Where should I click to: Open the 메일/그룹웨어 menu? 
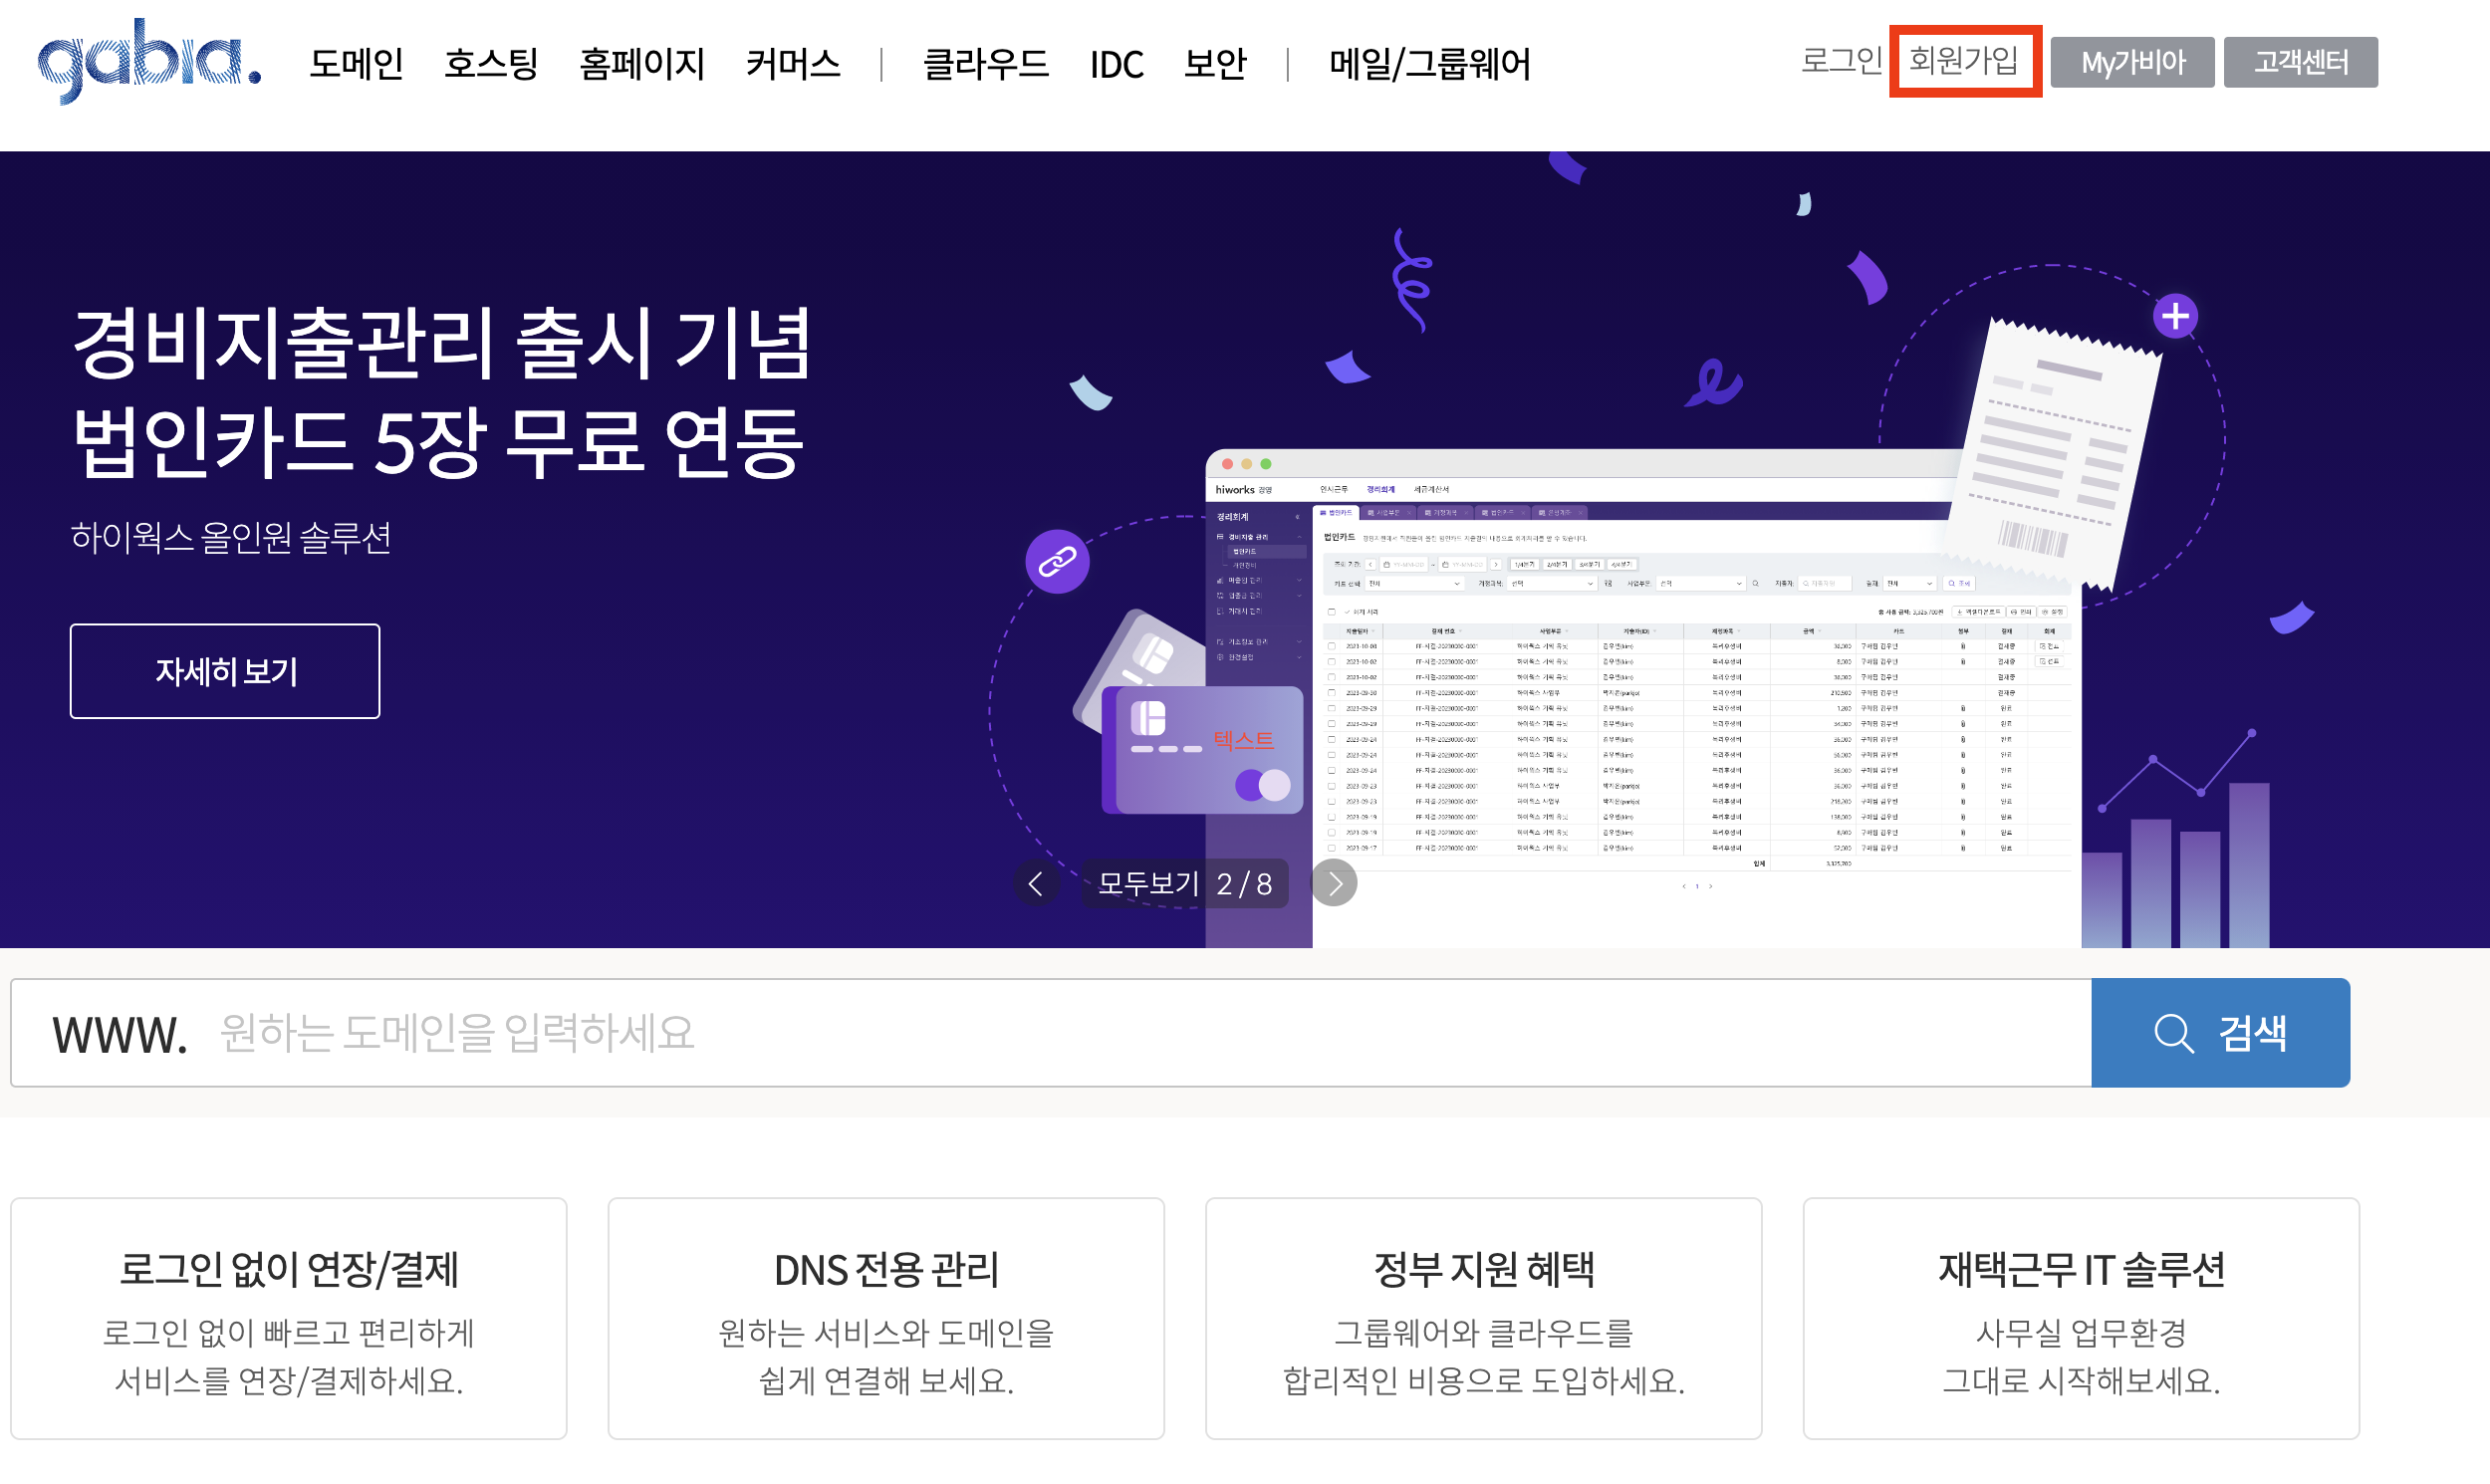(x=1428, y=64)
